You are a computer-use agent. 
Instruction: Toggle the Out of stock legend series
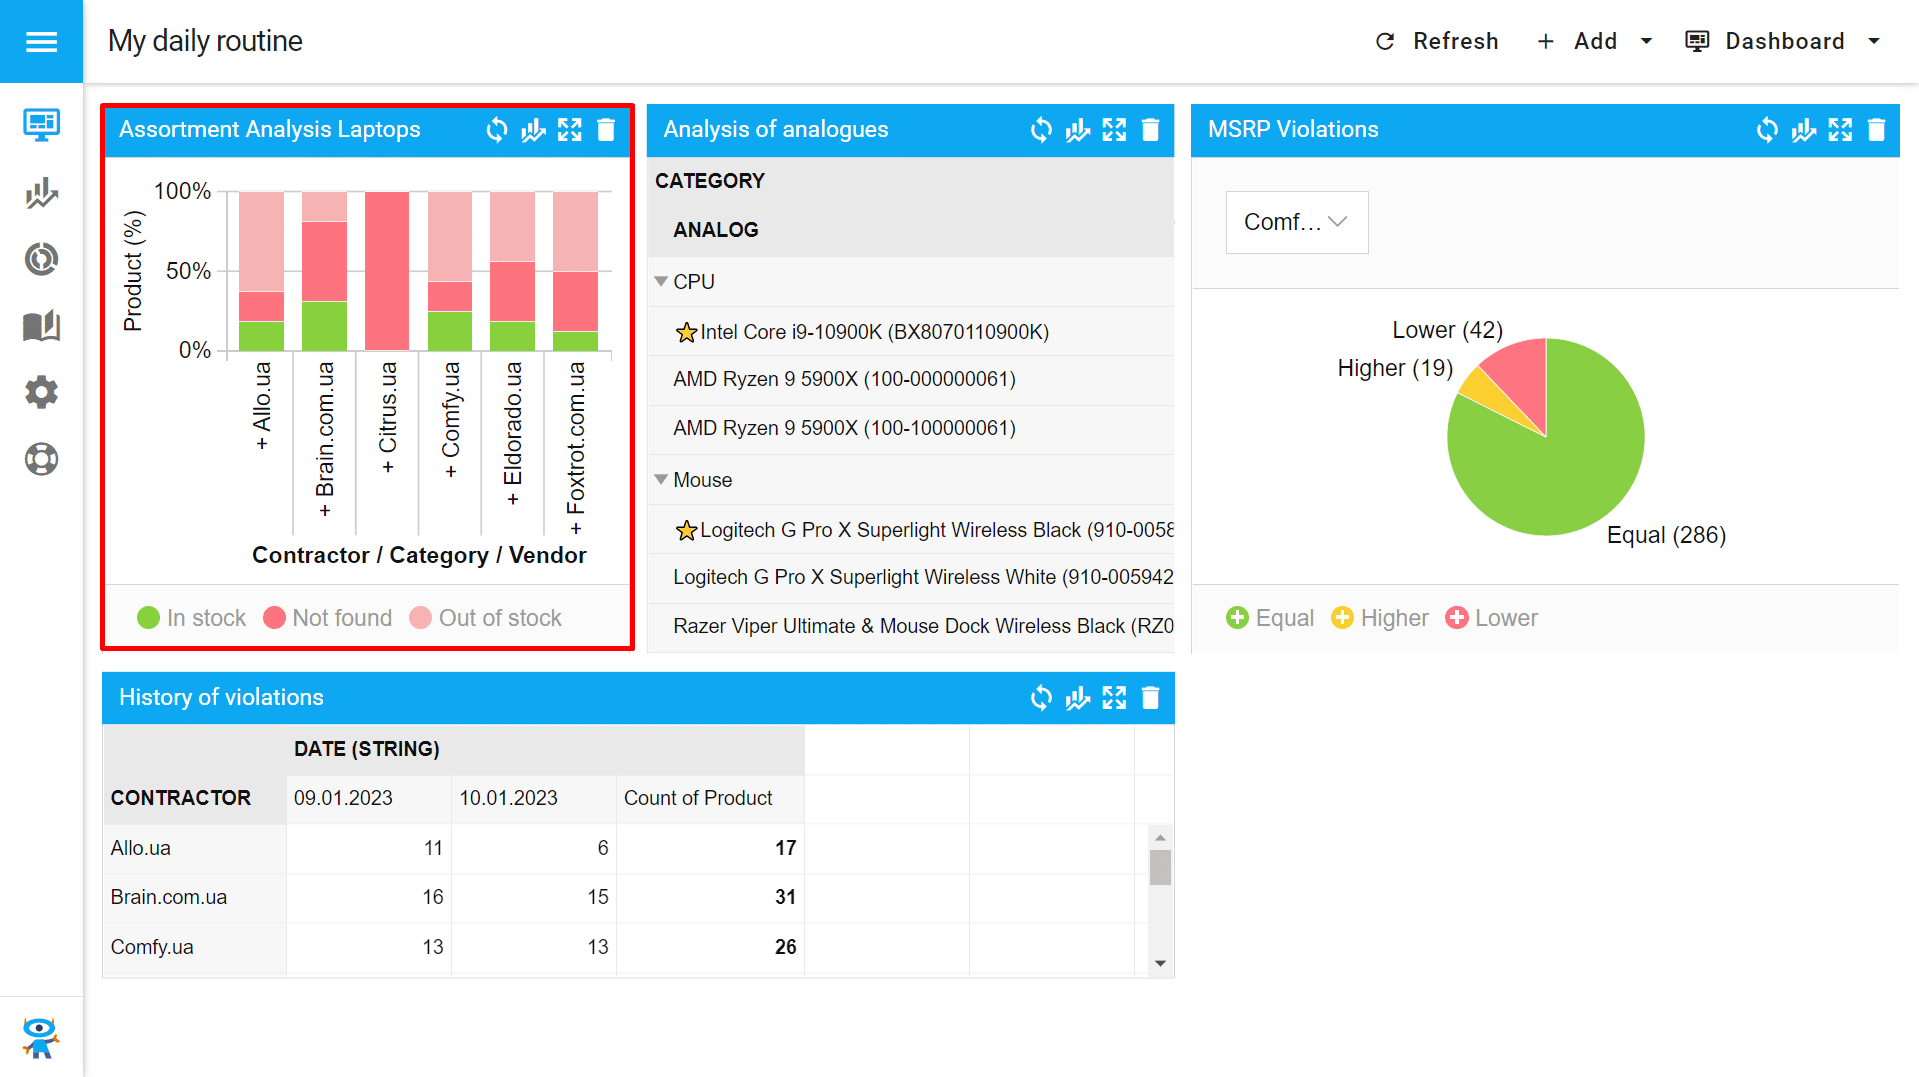pyautogui.click(x=486, y=618)
